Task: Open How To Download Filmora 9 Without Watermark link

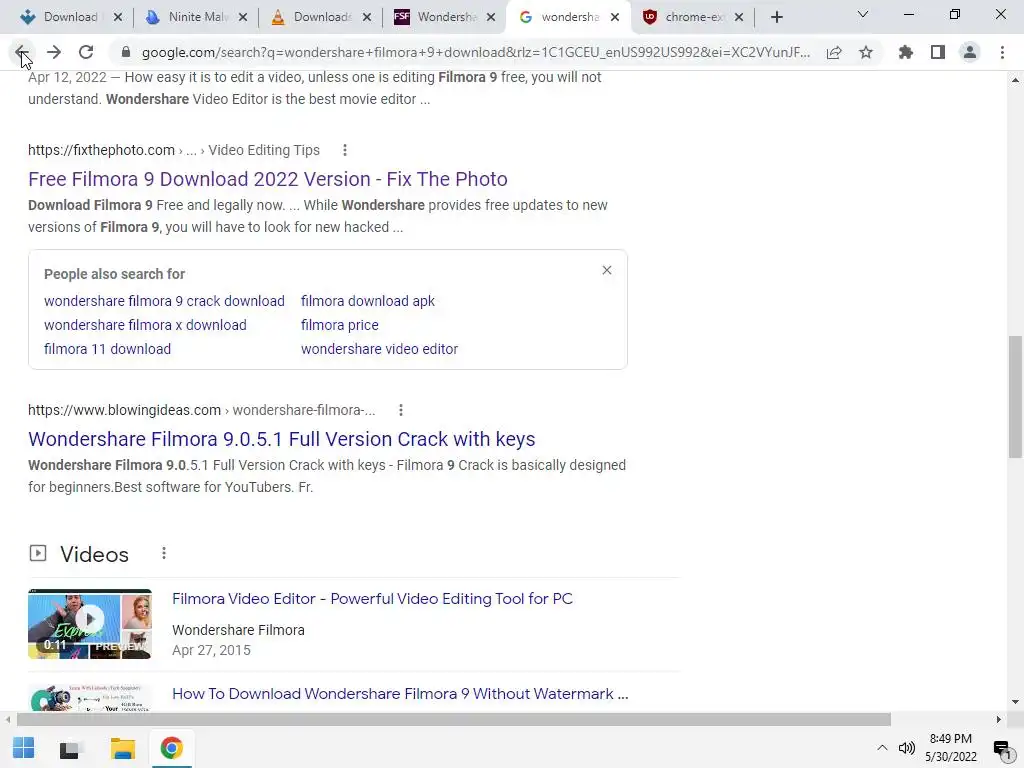Action: 400,694
